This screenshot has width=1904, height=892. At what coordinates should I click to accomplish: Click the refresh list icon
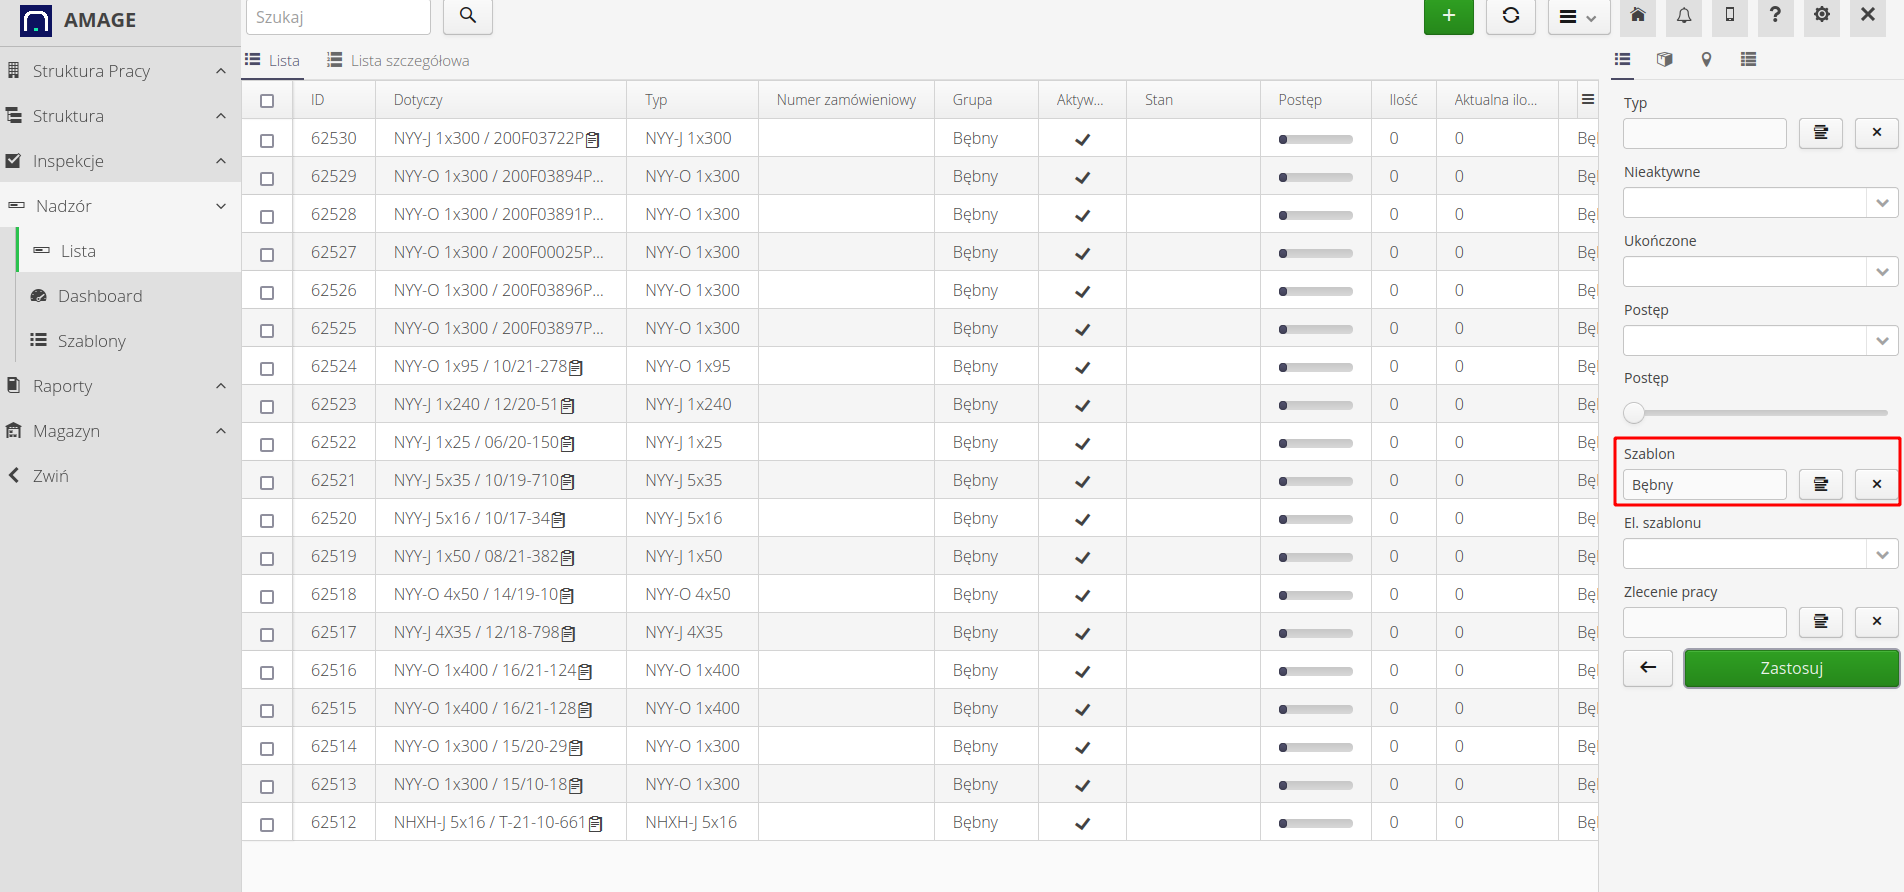coord(1510,16)
